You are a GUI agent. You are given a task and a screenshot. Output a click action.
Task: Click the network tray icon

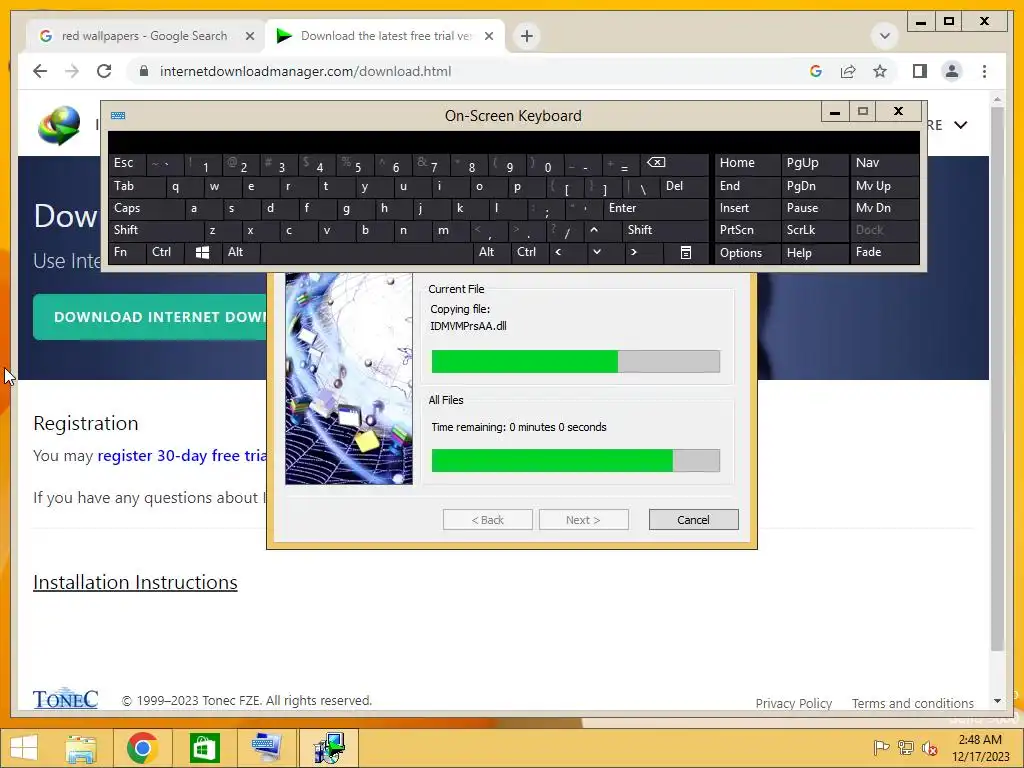[x=905, y=748]
